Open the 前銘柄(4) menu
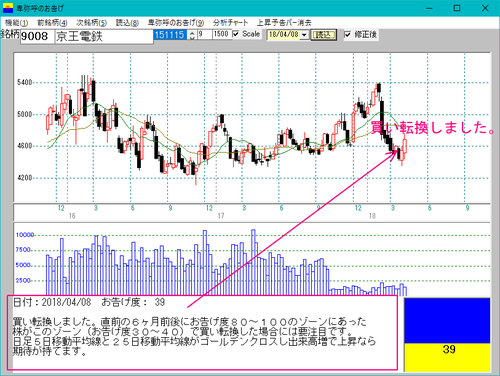 pyautogui.click(x=52, y=23)
